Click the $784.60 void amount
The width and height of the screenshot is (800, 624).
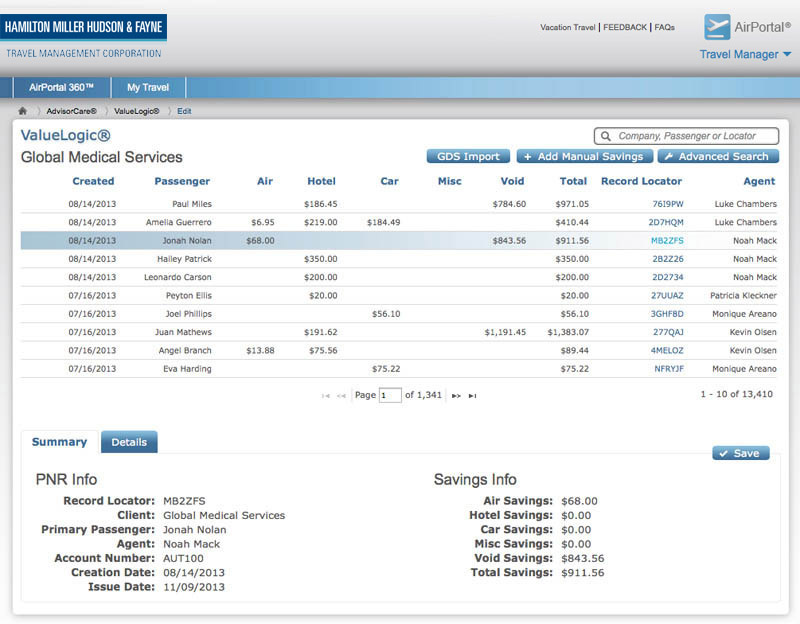pos(509,204)
